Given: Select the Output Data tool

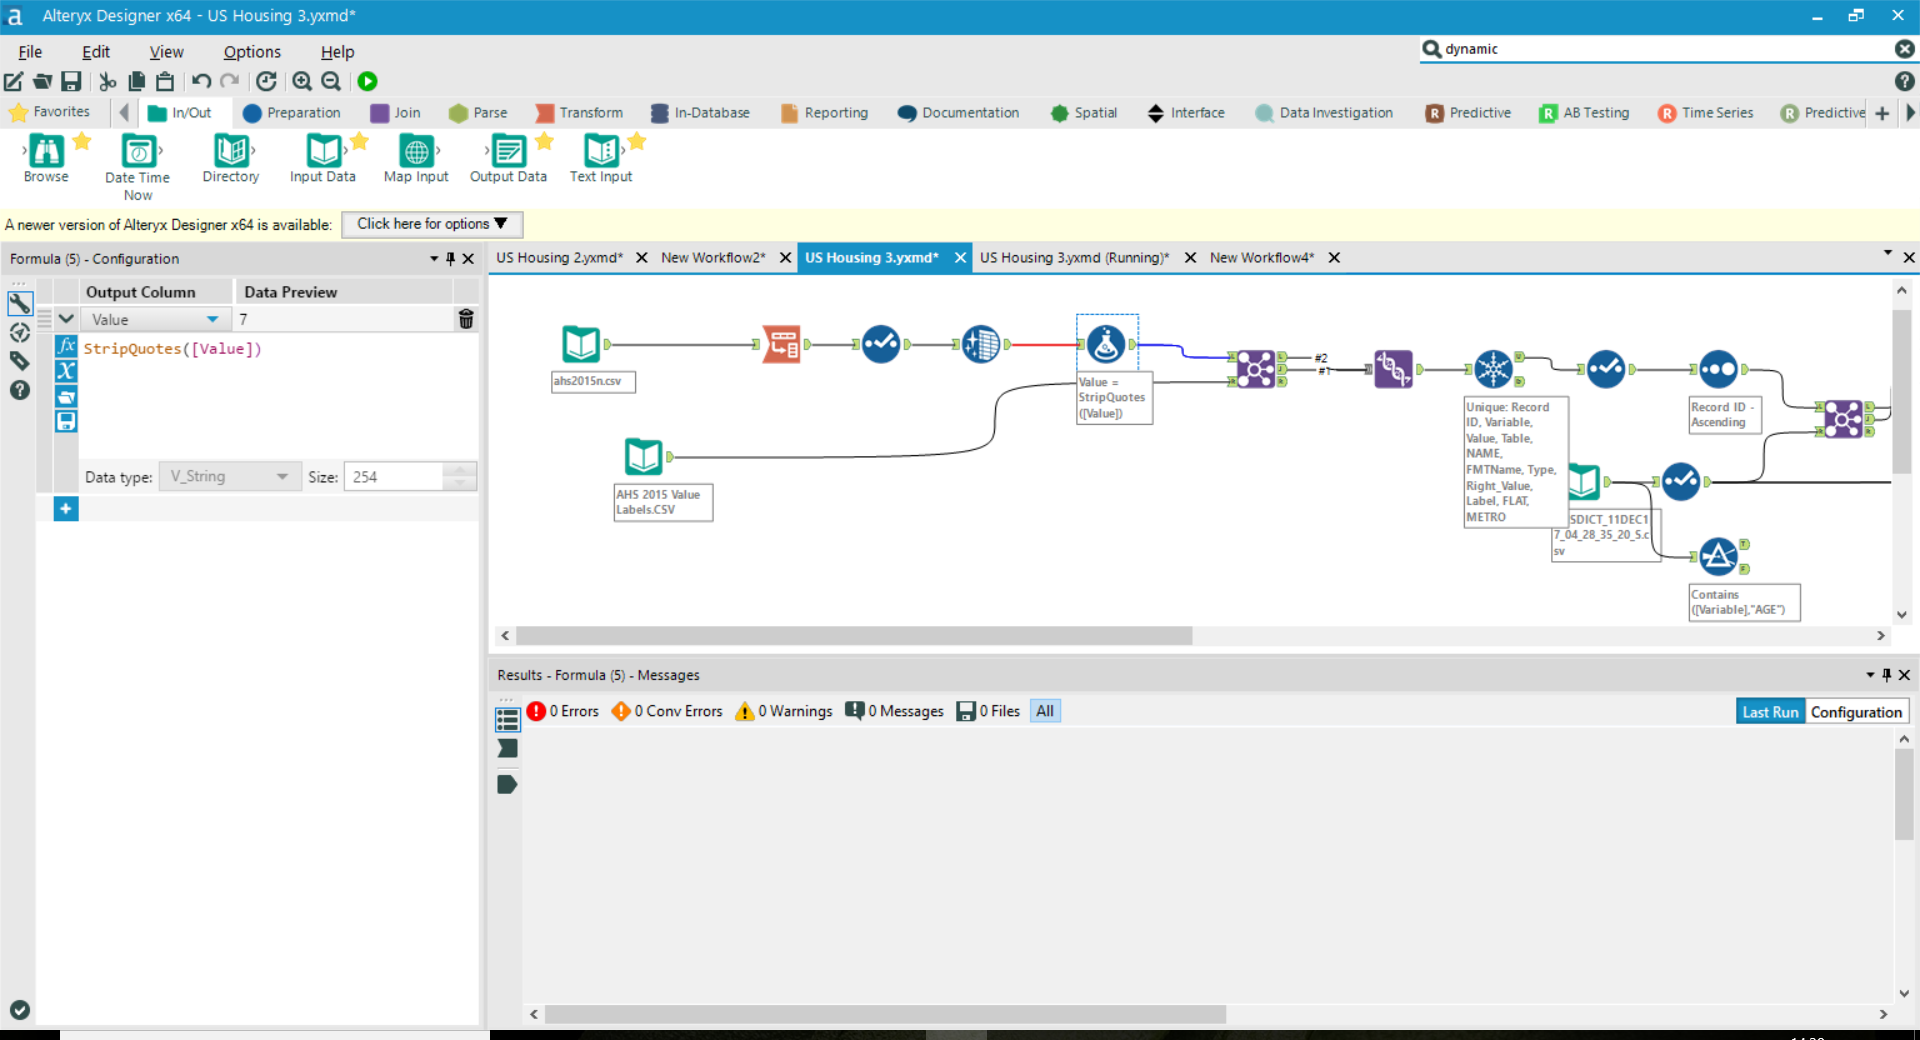Looking at the screenshot, I should pyautogui.click(x=508, y=159).
